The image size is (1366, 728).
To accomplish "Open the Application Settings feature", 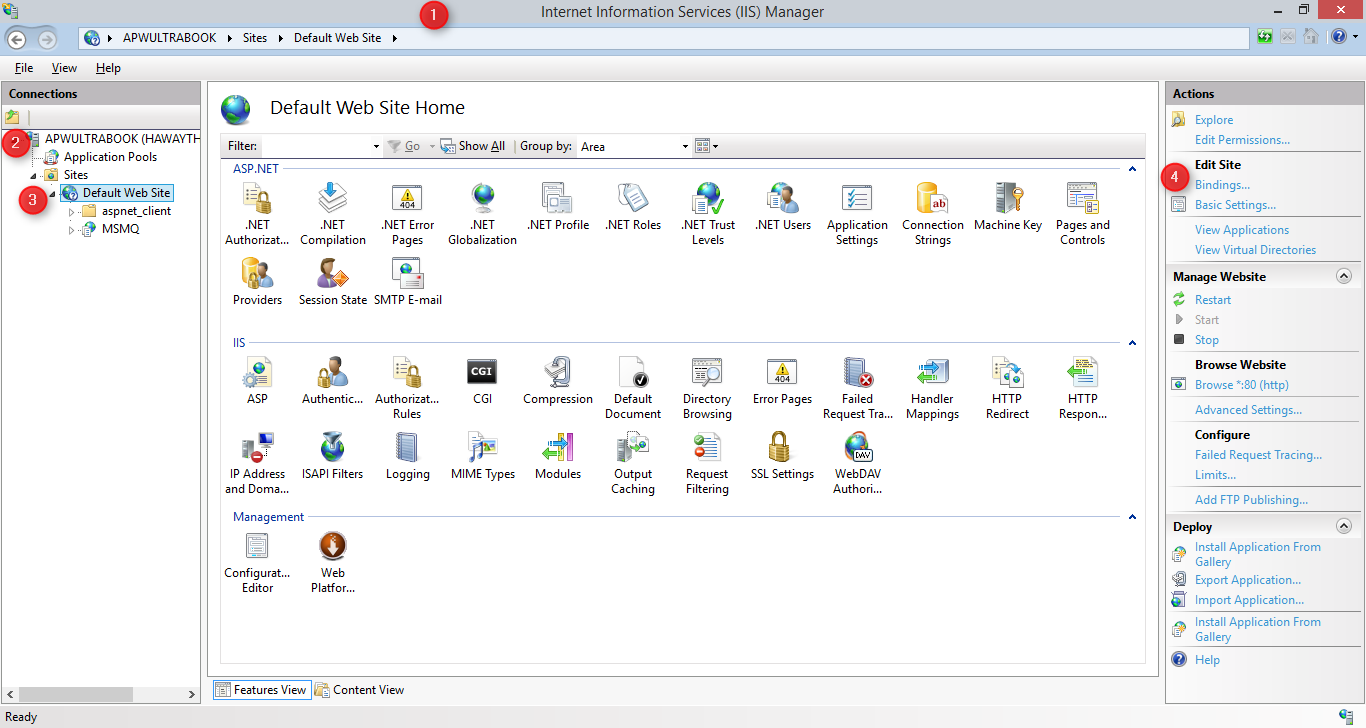I will coord(857,214).
